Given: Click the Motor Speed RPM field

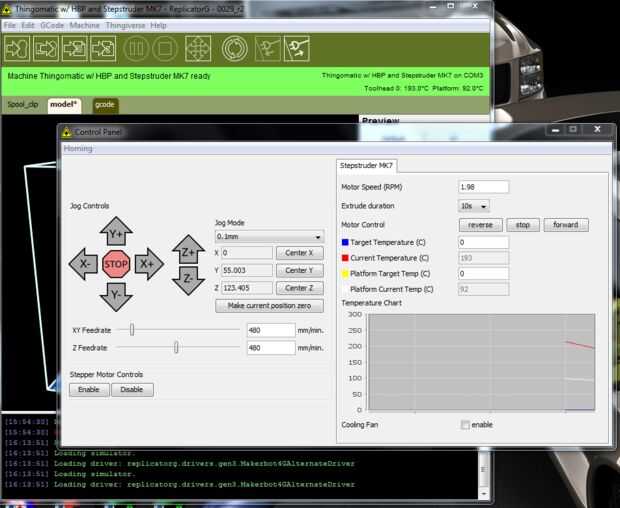Looking at the screenshot, I should click(x=483, y=187).
